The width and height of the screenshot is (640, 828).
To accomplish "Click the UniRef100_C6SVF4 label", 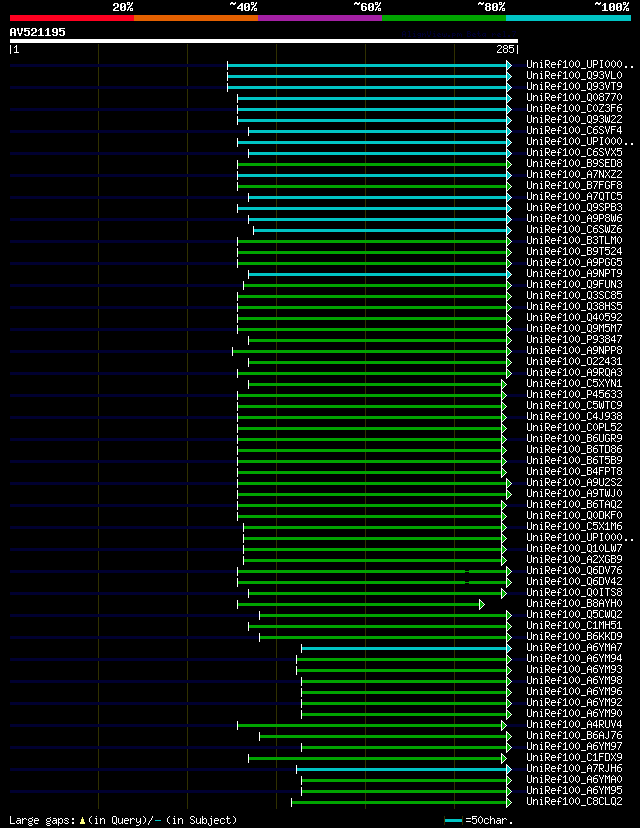I will pos(574,130).
